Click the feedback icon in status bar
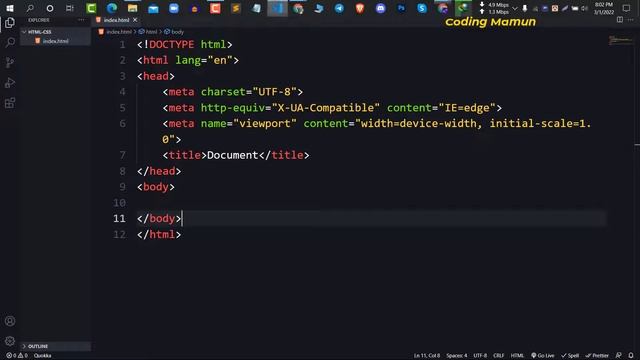This screenshot has height=360, width=640. 619,356
